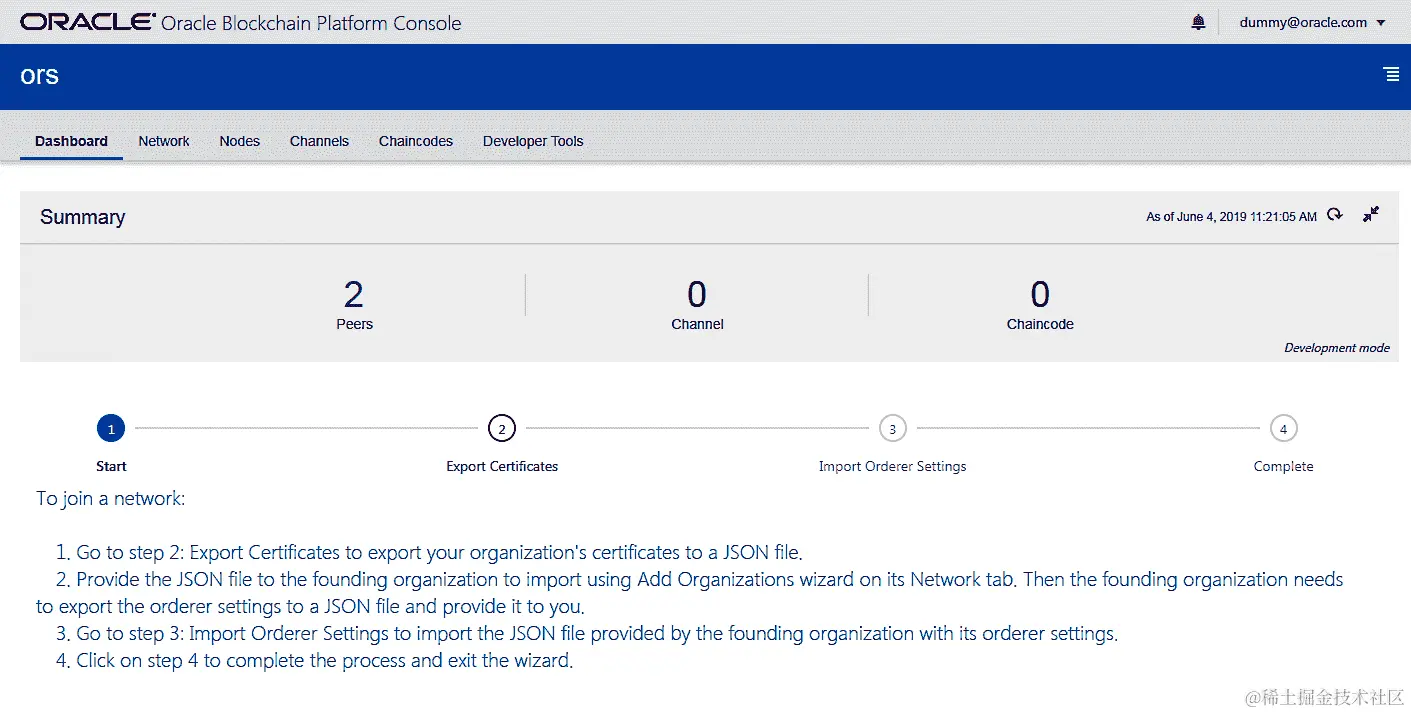
Task: Open the Developer Tools tab
Action: (x=533, y=141)
